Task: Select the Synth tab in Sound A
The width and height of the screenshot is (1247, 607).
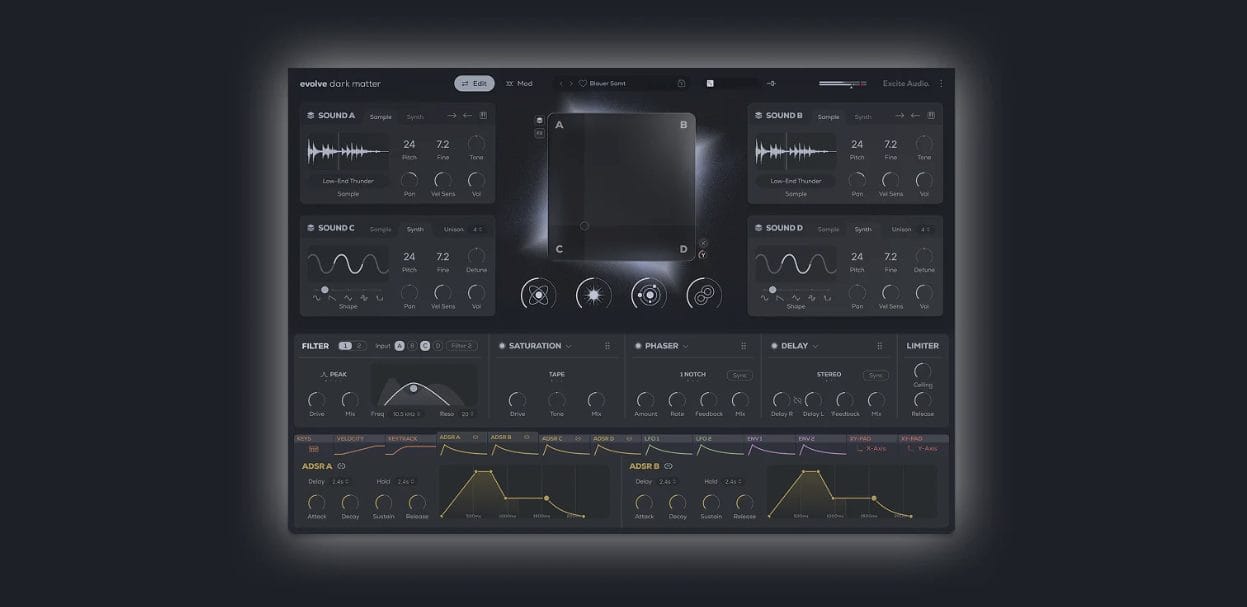Action: click(415, 117)
